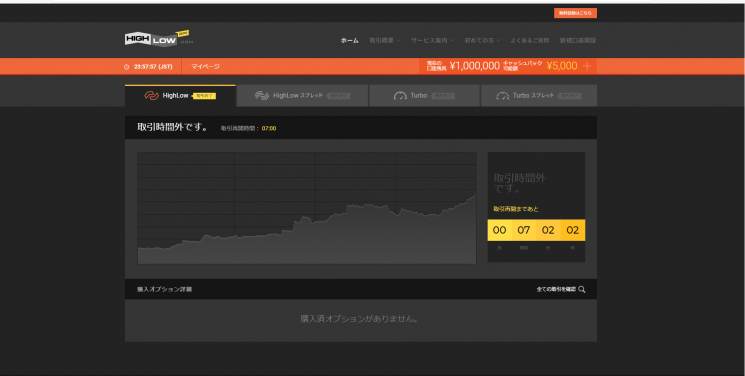Click the Turbo スプレッド gauge icon
The image size is (745, 376).
[x=502, y=96]
